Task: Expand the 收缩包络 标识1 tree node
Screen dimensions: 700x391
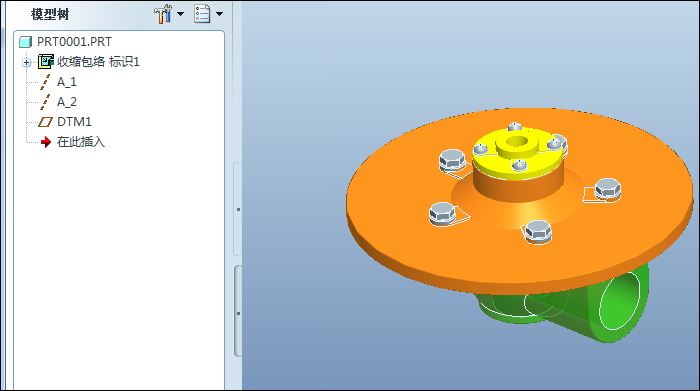Action: [x=26, y=62]
